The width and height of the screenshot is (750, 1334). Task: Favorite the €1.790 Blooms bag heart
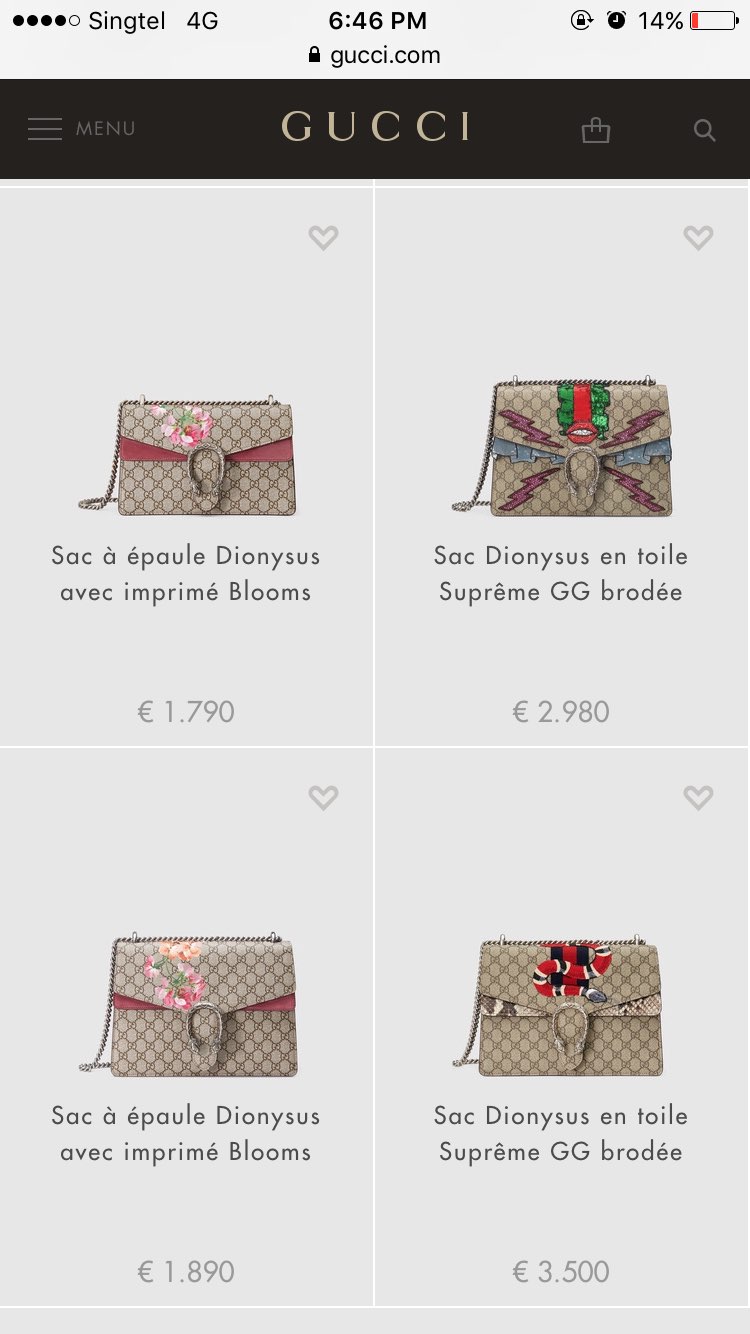[x=323, y=237]
